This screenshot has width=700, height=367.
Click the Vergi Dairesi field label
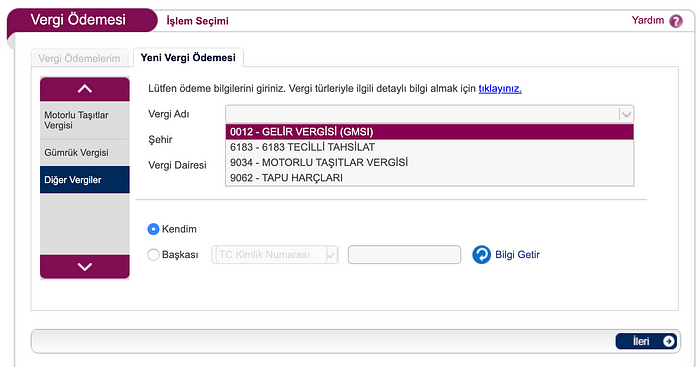click(x=177, y=165)
